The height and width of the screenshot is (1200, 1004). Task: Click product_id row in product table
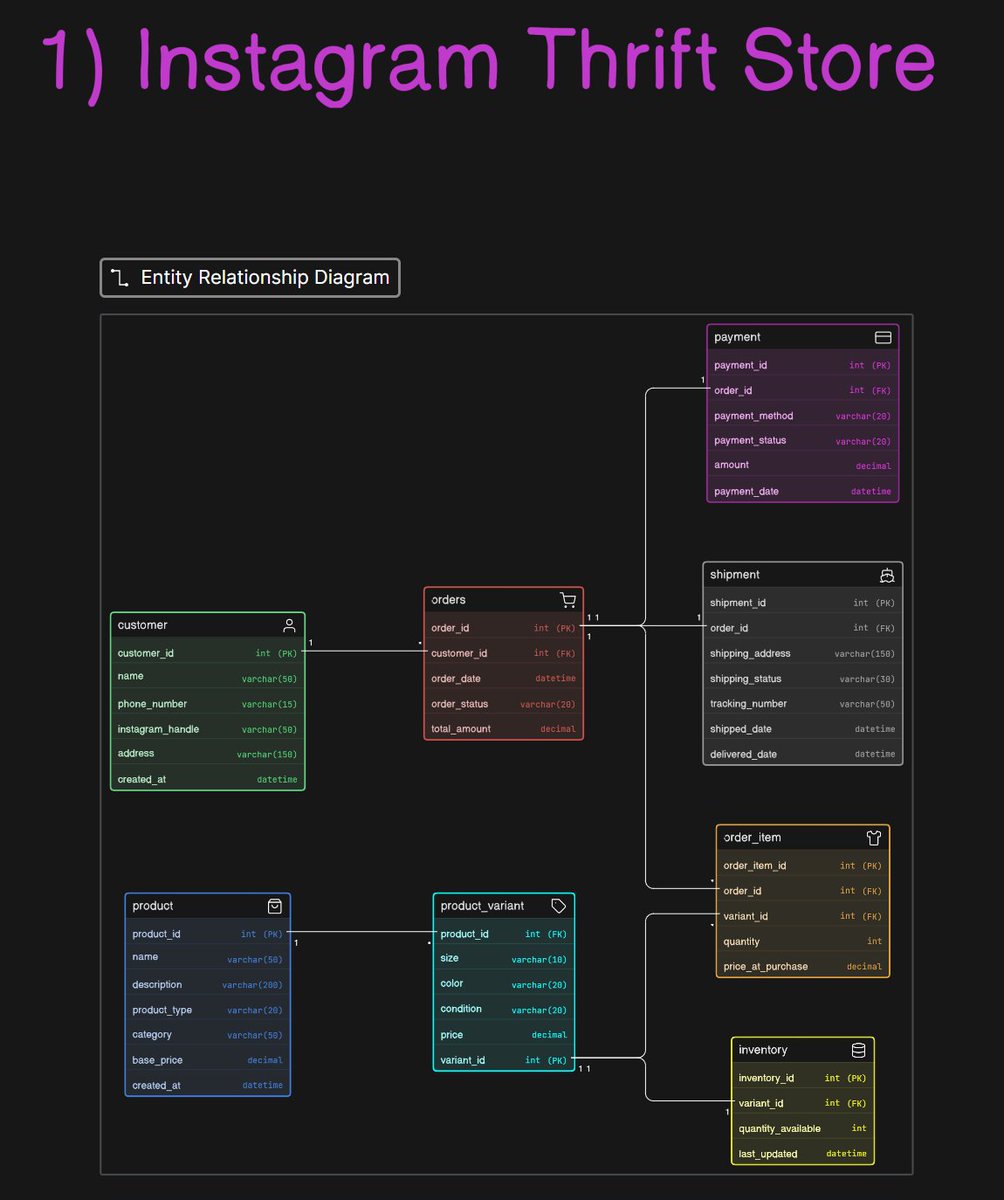coord(208,935)
